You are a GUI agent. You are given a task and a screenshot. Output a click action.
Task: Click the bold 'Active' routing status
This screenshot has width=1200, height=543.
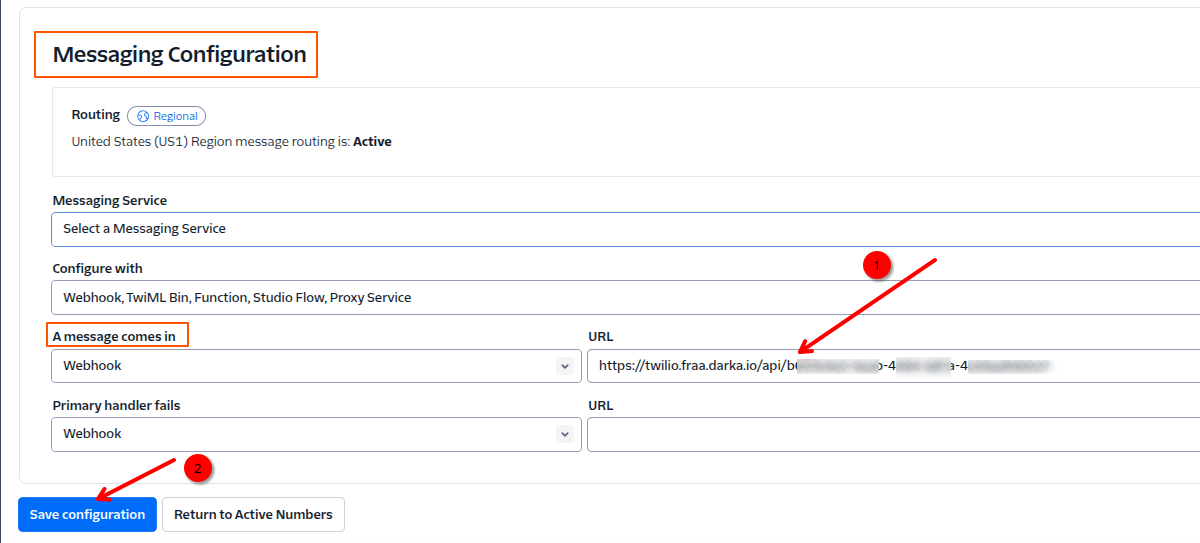click(372, 142)
